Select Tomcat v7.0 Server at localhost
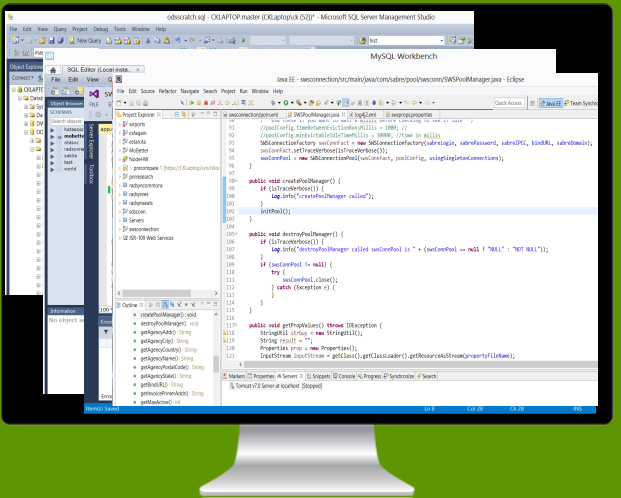 tap(280, 387)
